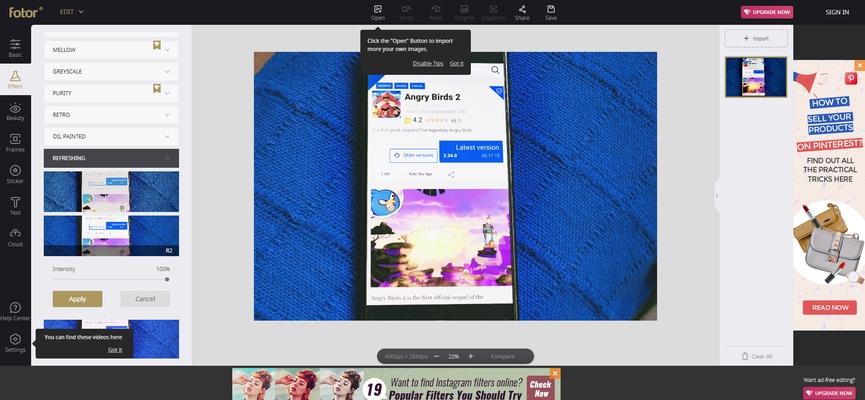Close the bottom banner ad

pos(555,374)
